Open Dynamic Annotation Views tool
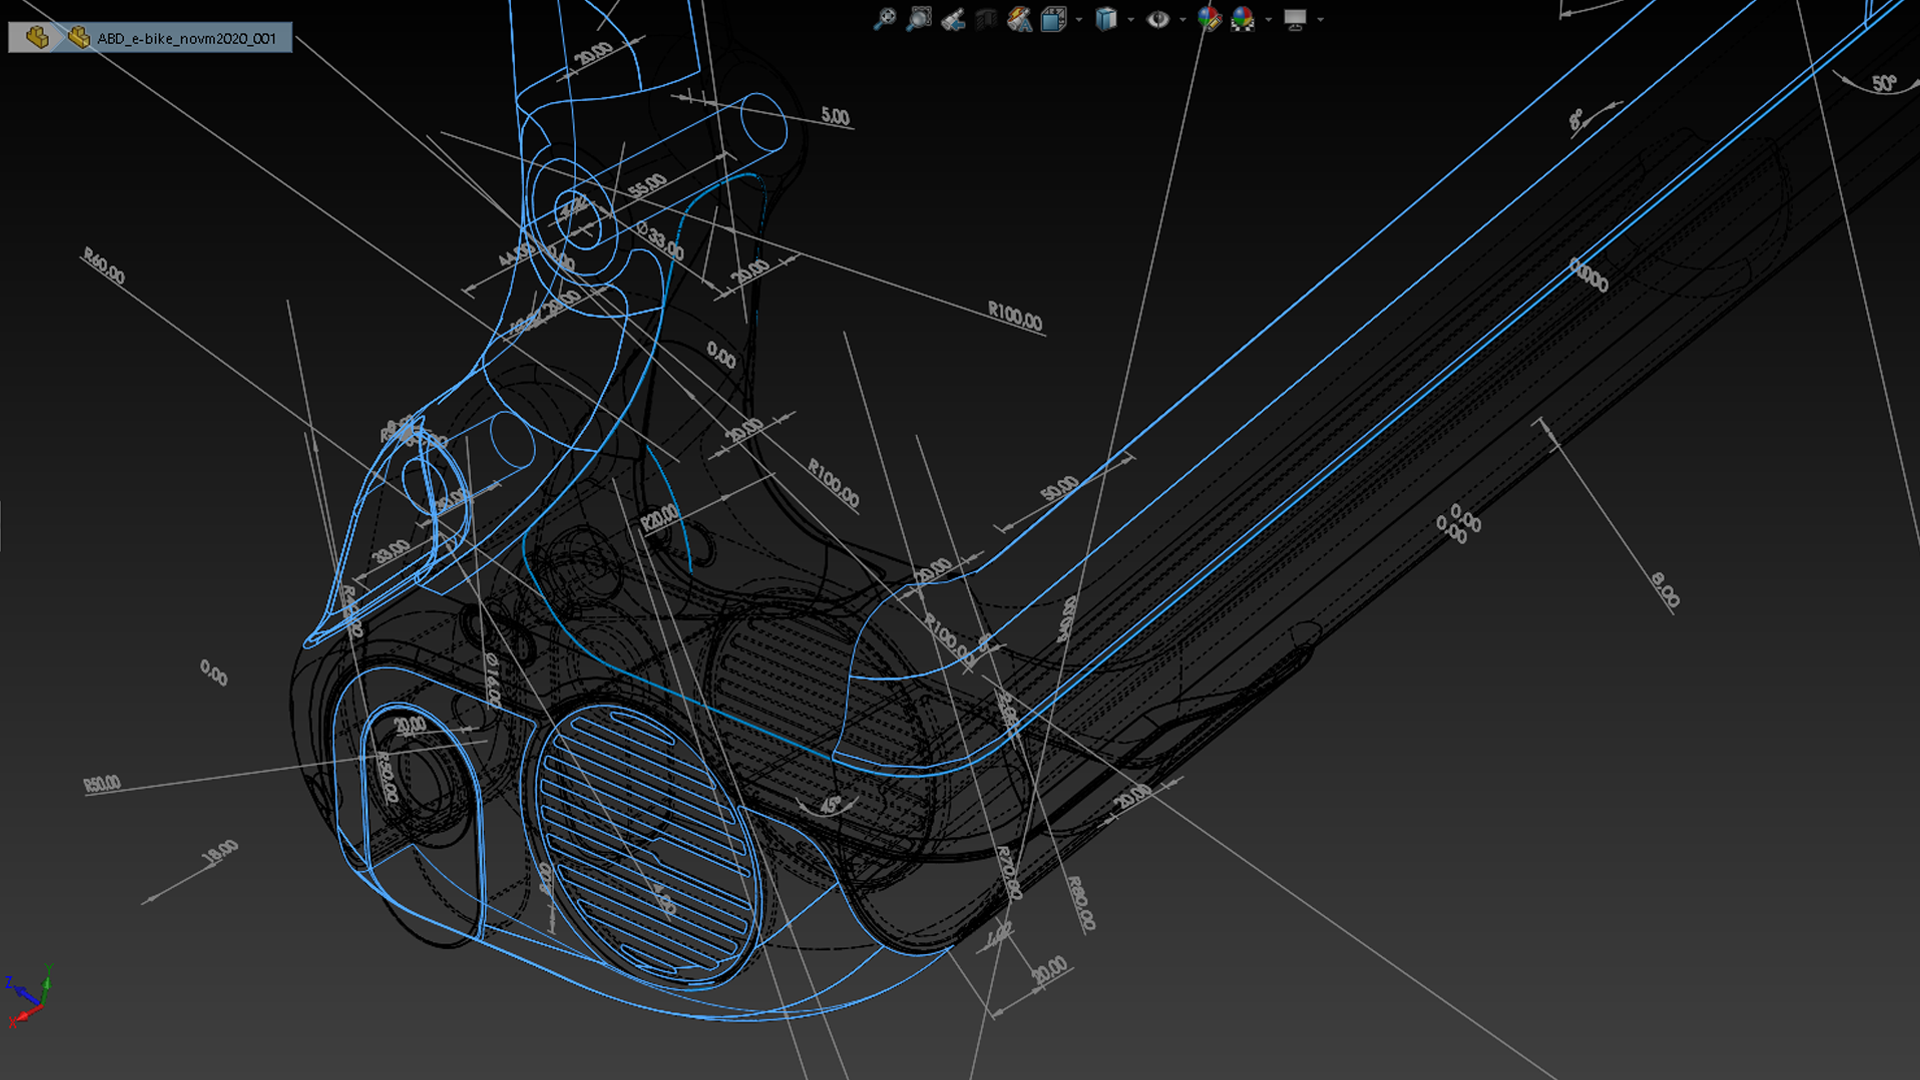This screenshot has width=1920, height=1080. (x=1020, y=19)
